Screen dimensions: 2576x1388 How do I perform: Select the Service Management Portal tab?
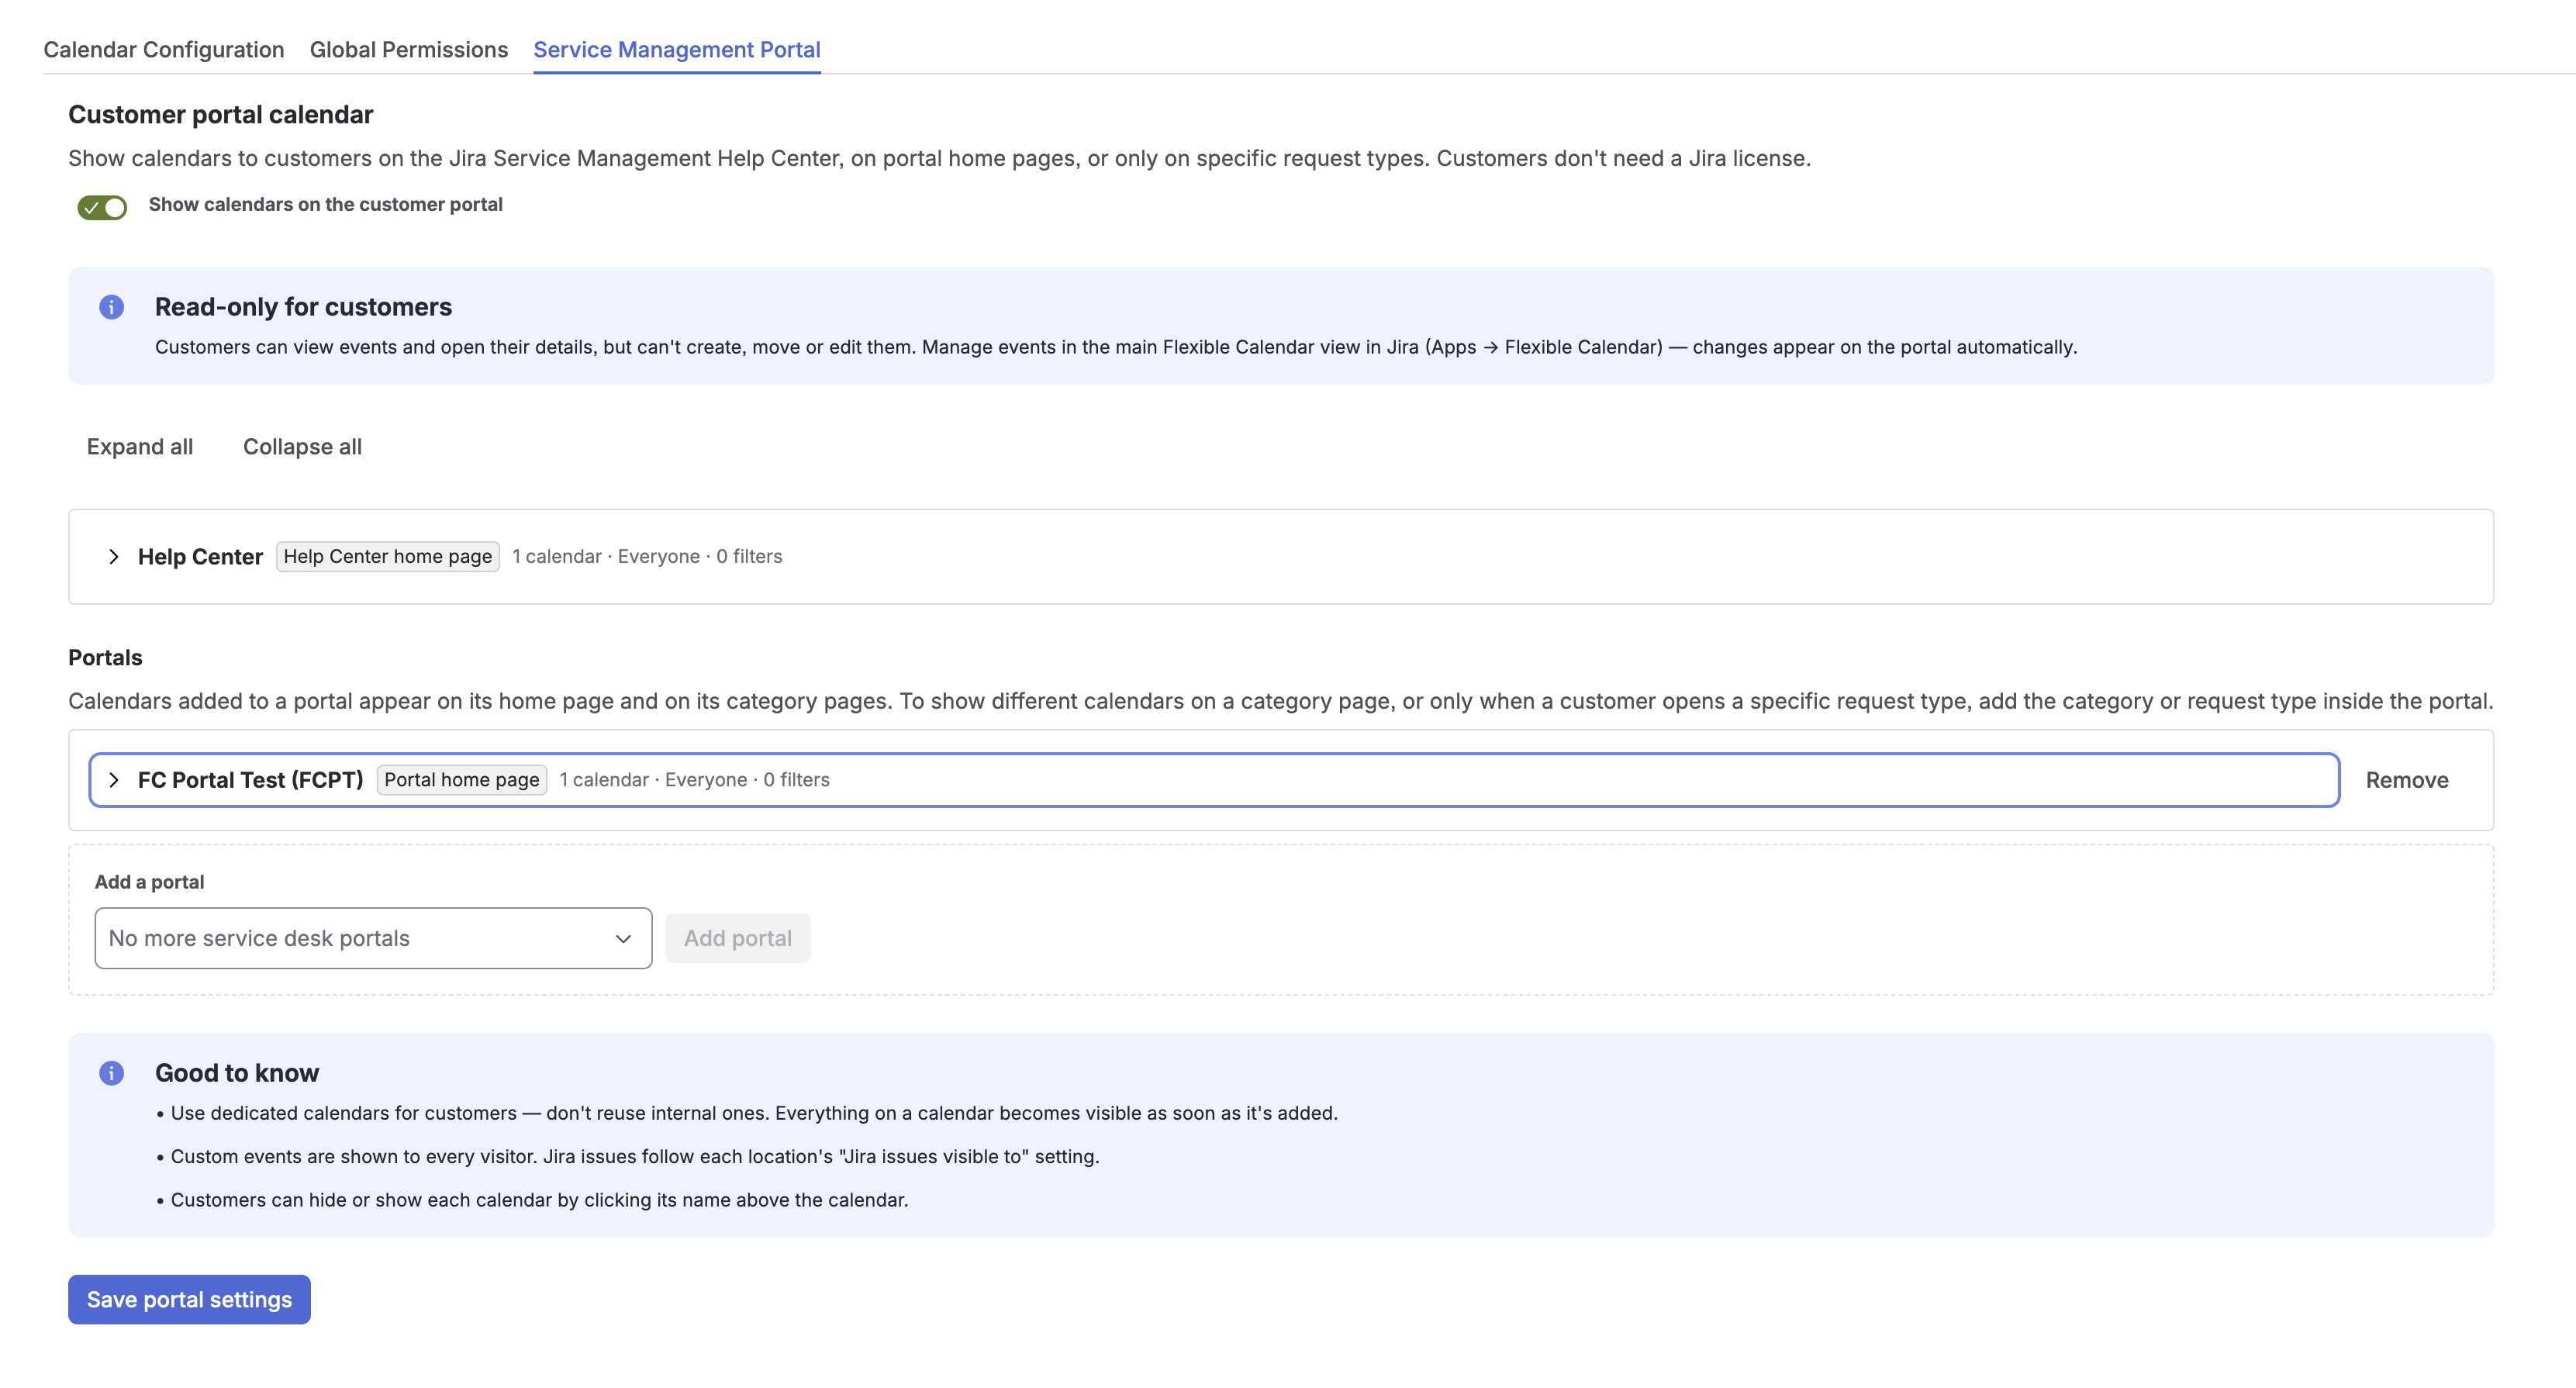pos(677,49)
